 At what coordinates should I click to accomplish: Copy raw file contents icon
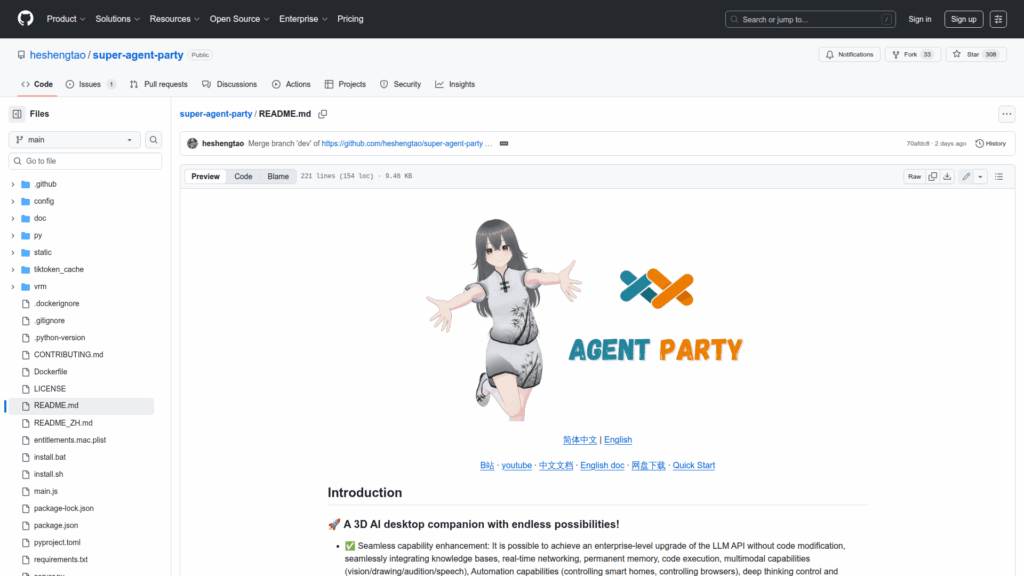pos(932,176)
